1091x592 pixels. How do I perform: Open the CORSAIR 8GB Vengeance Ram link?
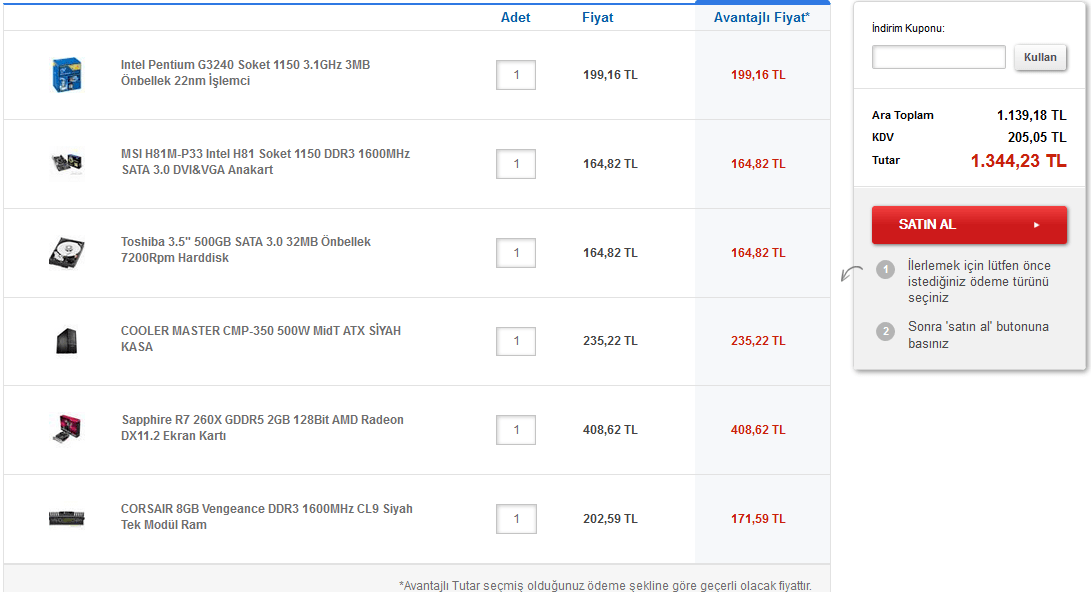tap(266, 517)
